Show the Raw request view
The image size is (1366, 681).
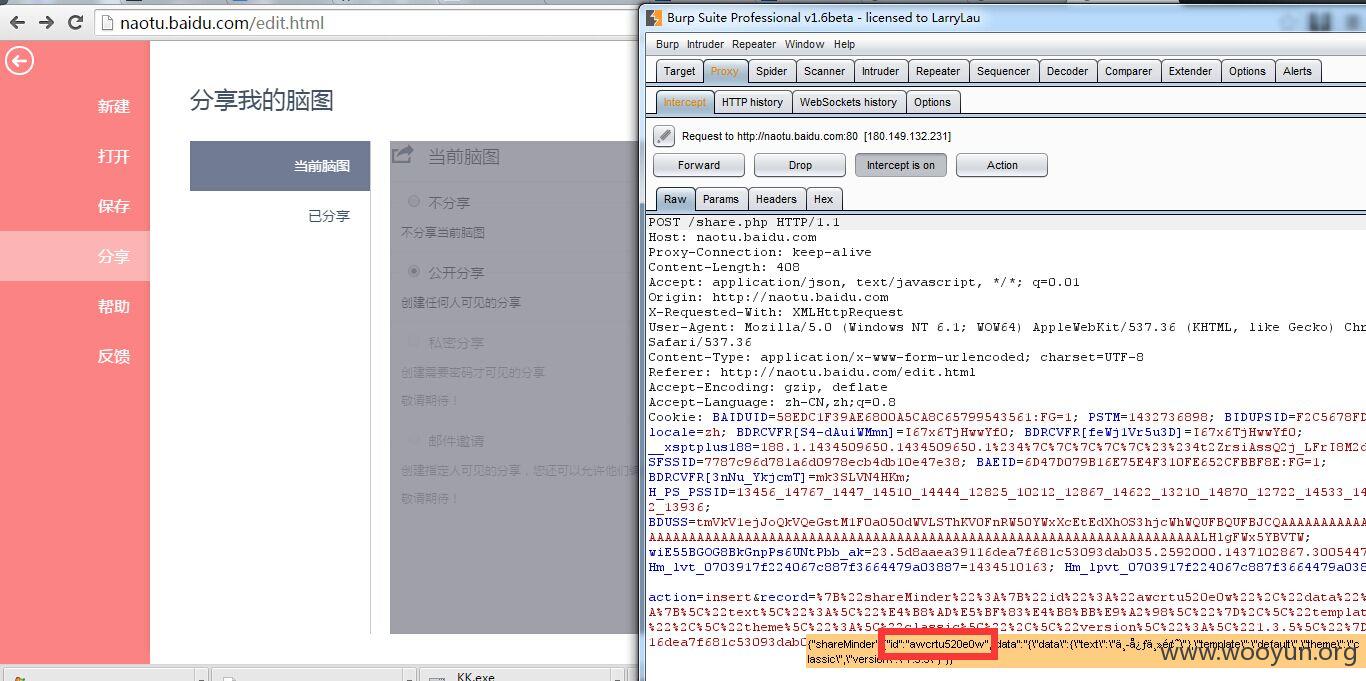click(675, 199)
